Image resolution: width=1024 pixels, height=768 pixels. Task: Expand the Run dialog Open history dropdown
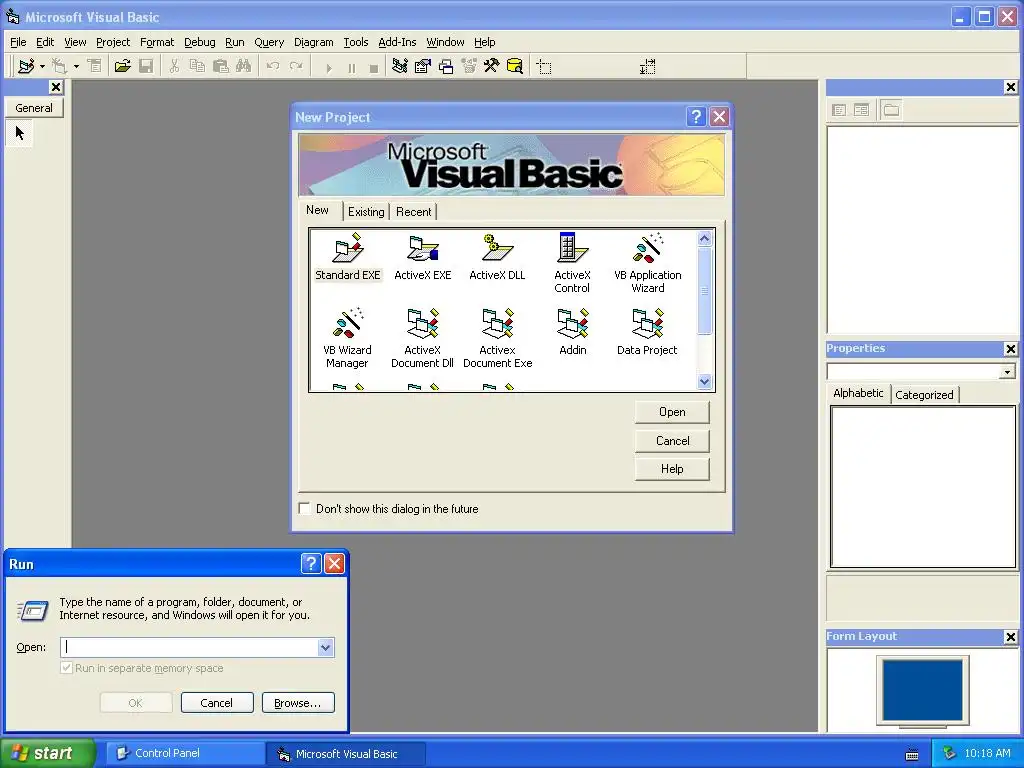pos(325,647)
